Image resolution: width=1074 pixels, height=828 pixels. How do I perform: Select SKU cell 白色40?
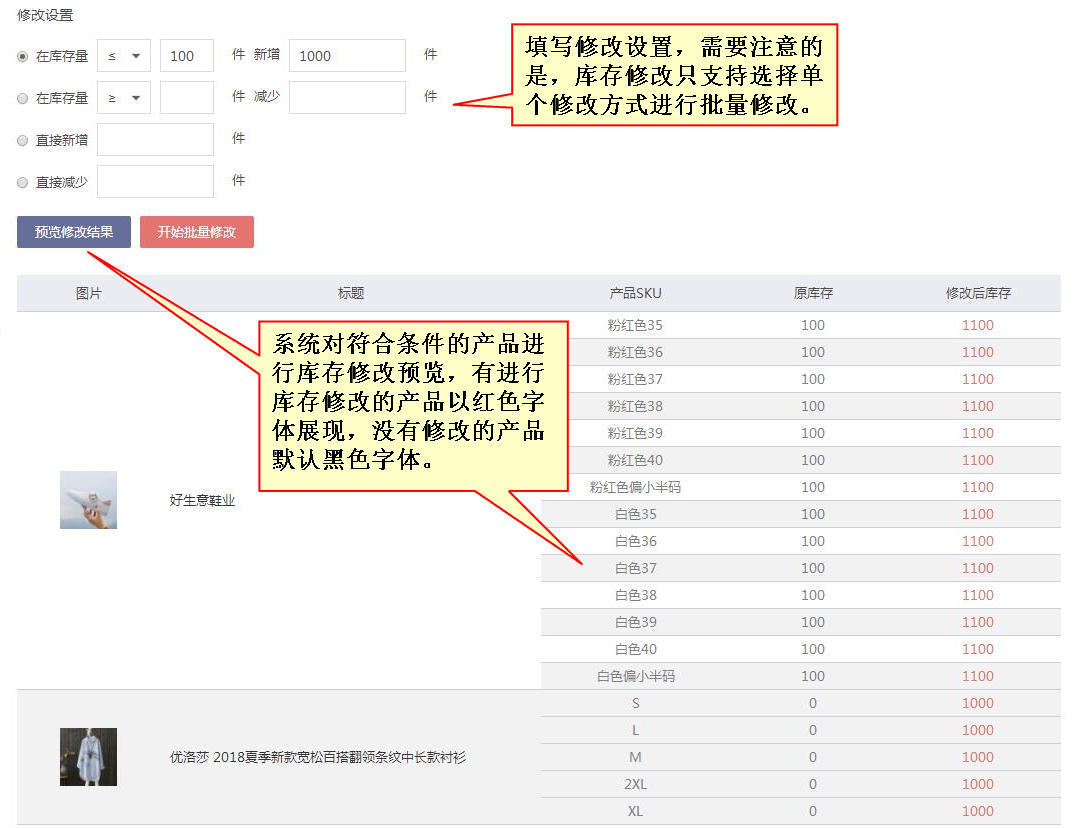[636, 649]
